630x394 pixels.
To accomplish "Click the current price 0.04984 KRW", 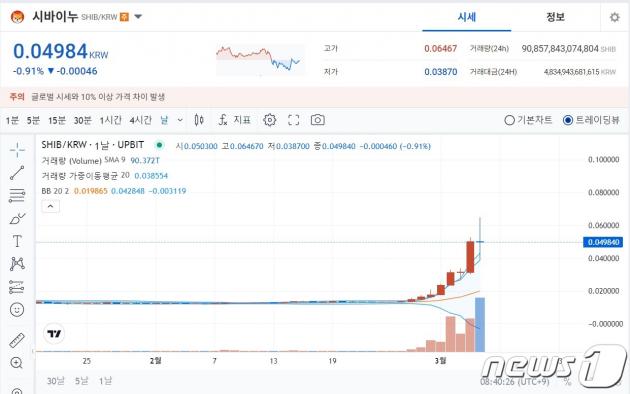I will coord(61,51).
